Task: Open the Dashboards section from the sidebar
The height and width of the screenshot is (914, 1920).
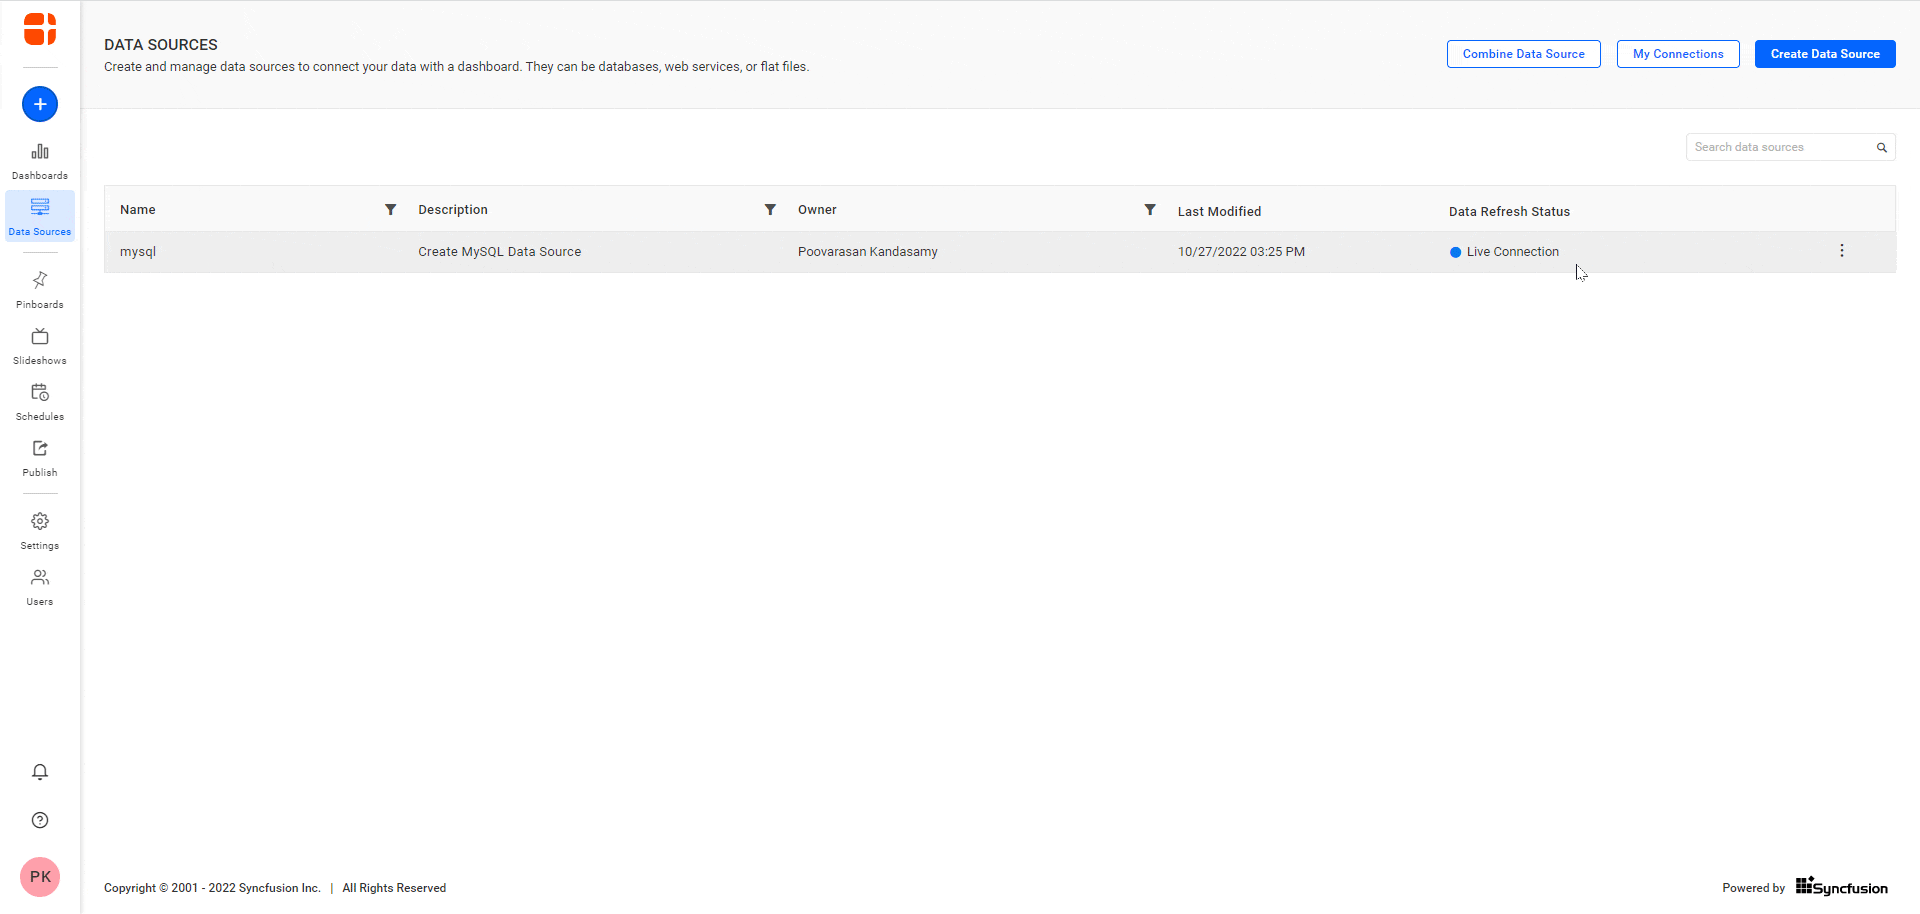Action: 39,160
